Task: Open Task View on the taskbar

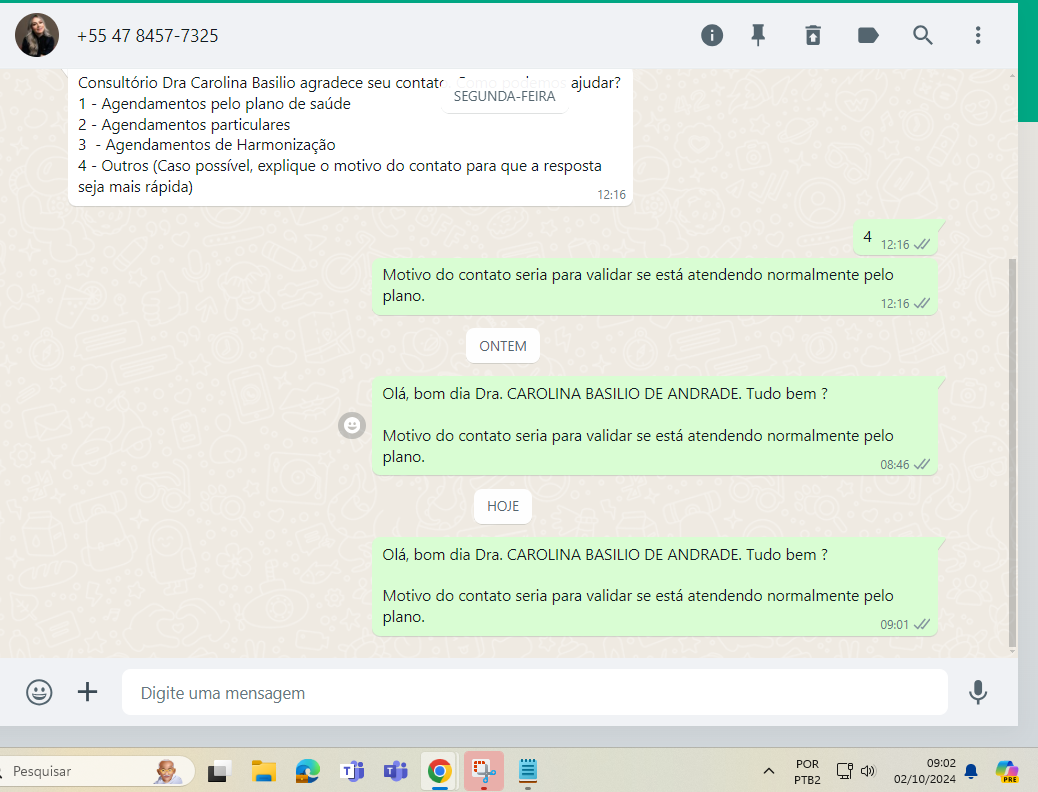Action: click(219, 771)
